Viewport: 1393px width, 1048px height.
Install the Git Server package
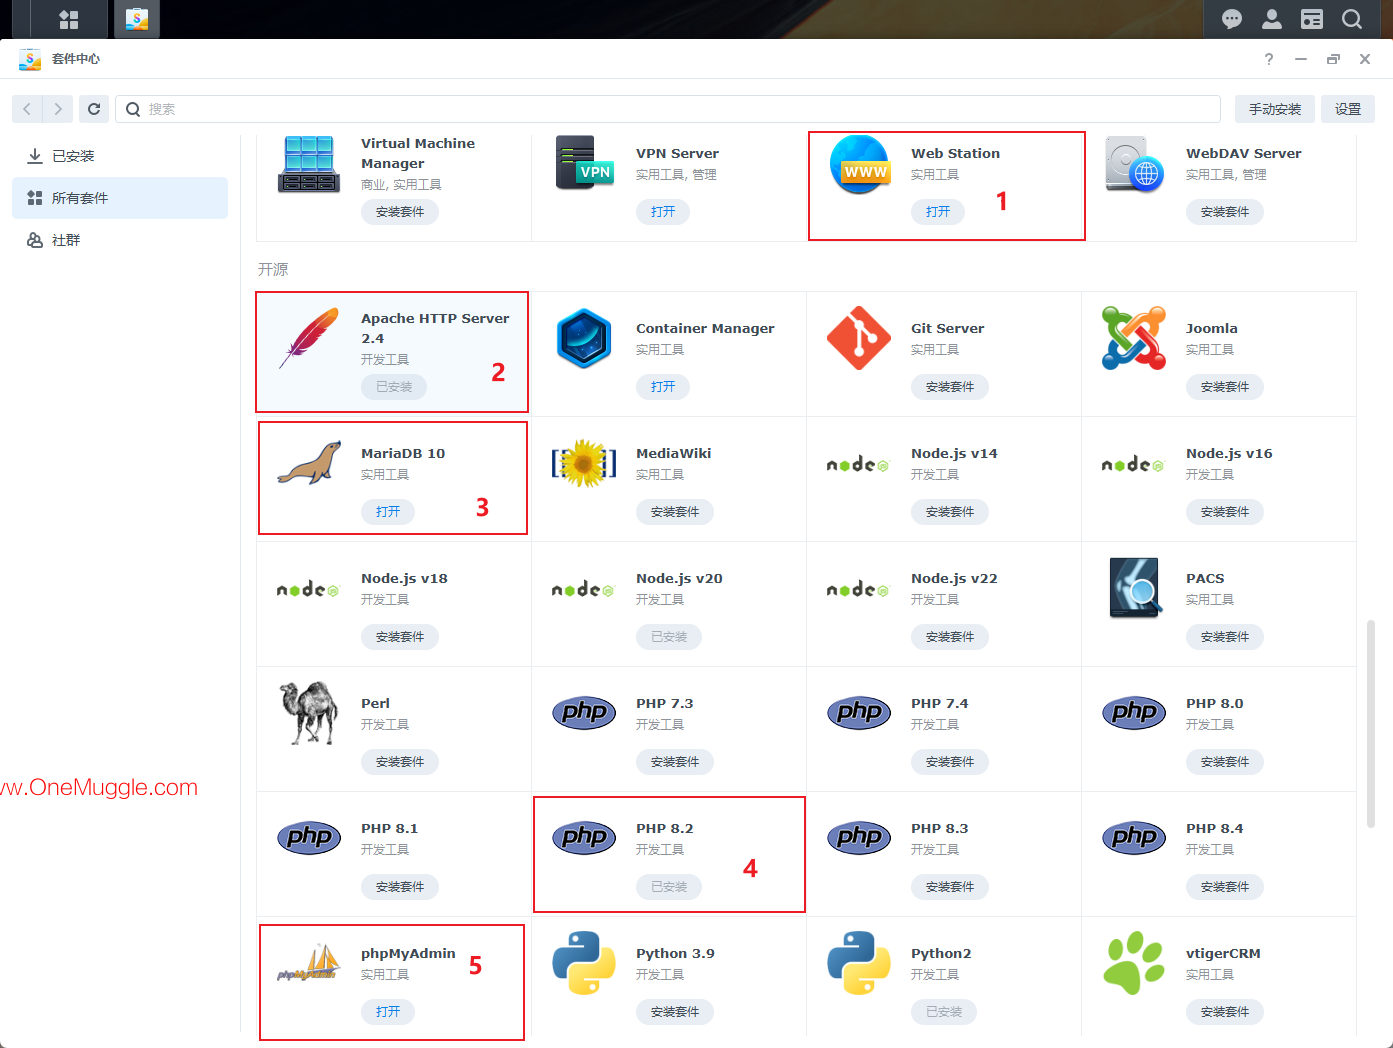point(950,387)
